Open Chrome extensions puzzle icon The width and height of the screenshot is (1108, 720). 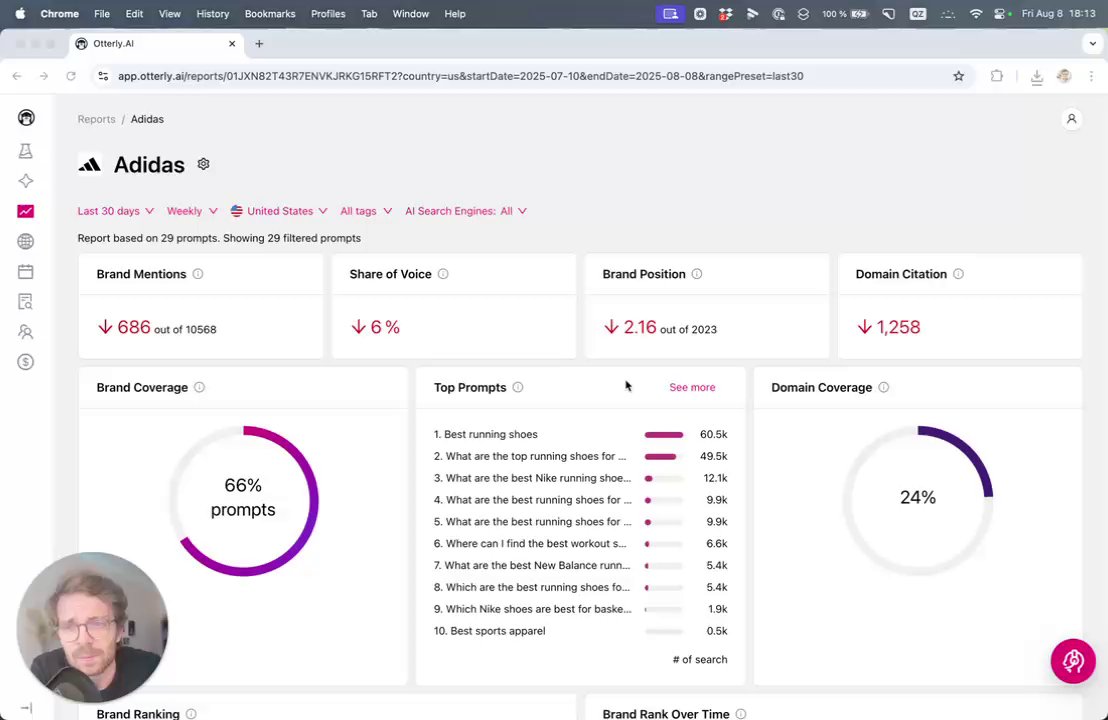tap(996, 76)
